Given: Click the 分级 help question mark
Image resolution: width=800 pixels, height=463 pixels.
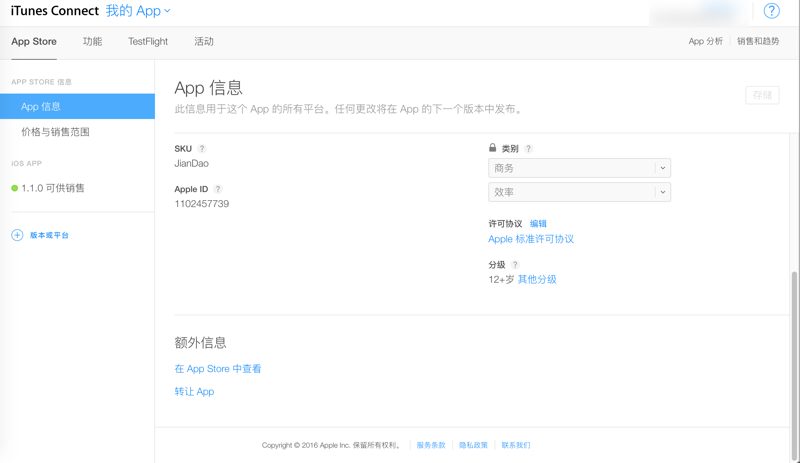Looking at the screenshot, I should pos(515,264).
